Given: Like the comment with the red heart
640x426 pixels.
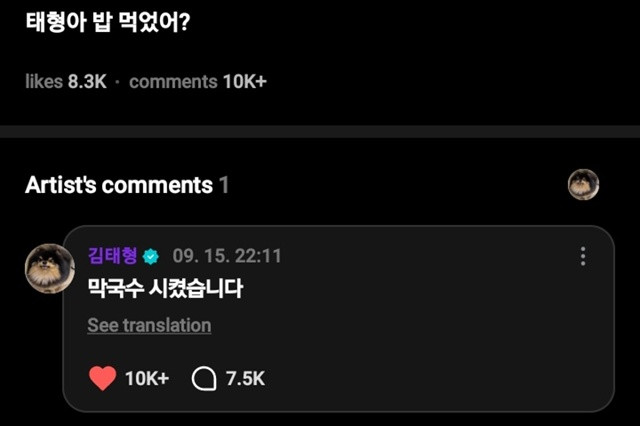Looking at the screenshot, I should click(x=103, y=378).
